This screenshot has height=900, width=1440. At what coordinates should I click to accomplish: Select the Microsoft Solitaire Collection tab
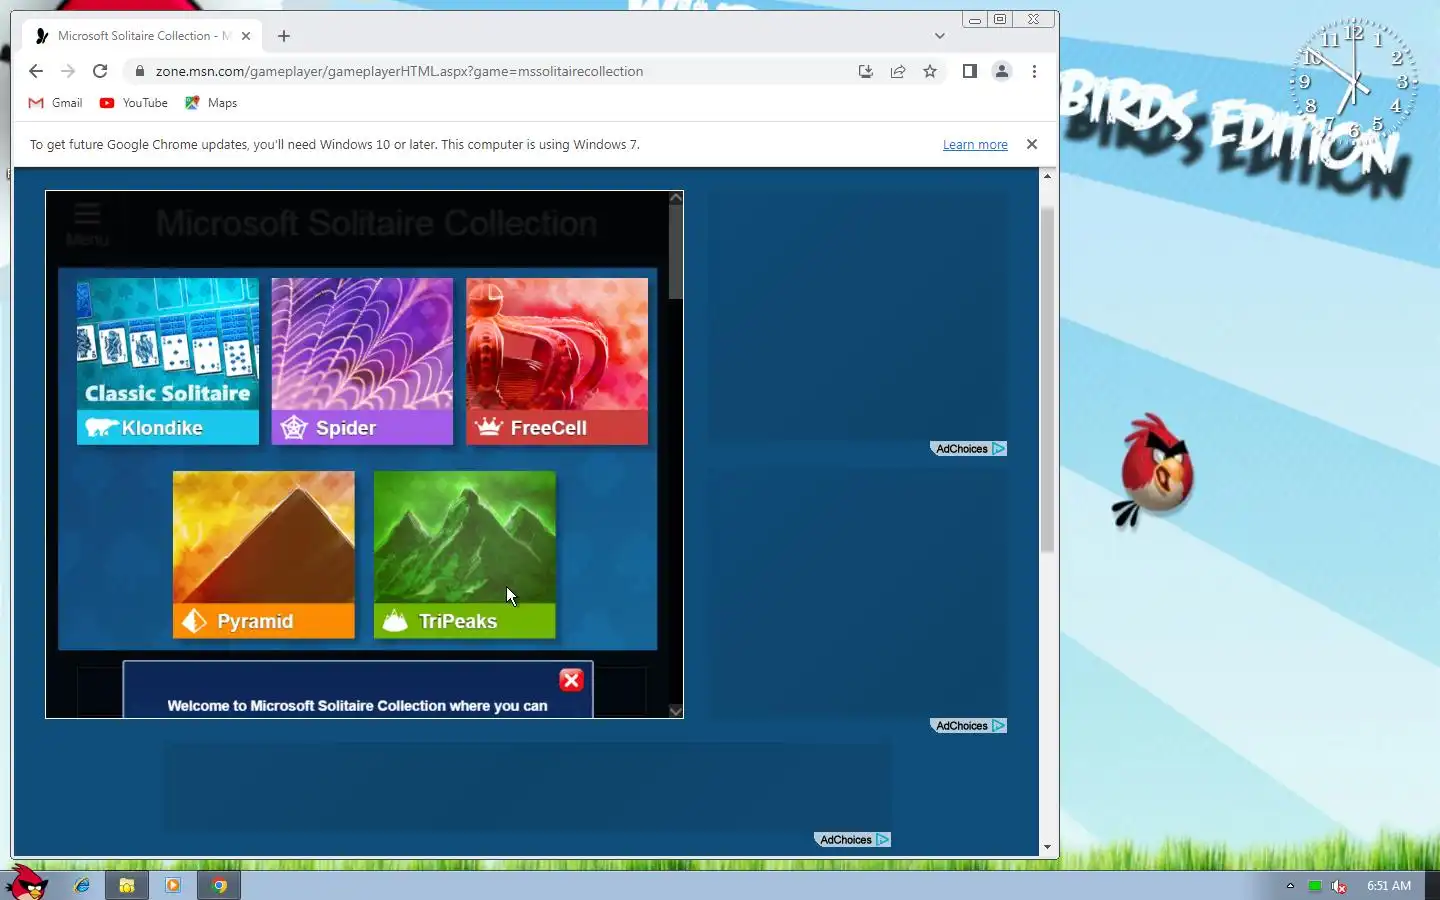pos(142,36)
